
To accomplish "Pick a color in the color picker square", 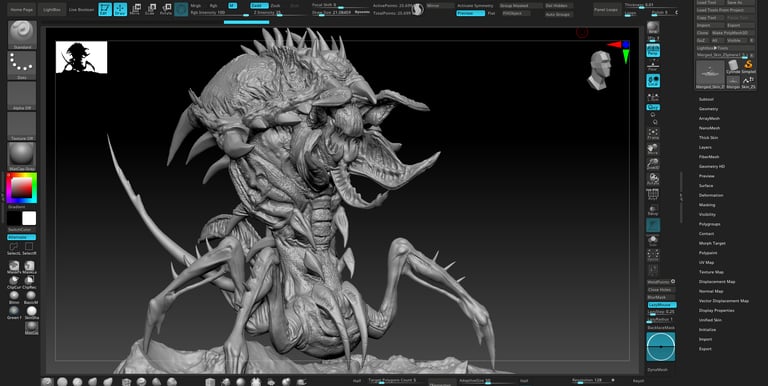I will [22, 187].
